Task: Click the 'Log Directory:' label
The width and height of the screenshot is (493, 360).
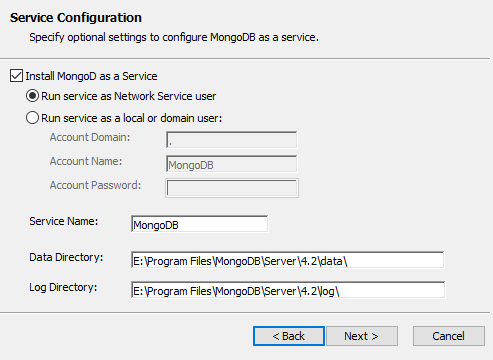Action: pyautogui.click(x=63, y=287)
